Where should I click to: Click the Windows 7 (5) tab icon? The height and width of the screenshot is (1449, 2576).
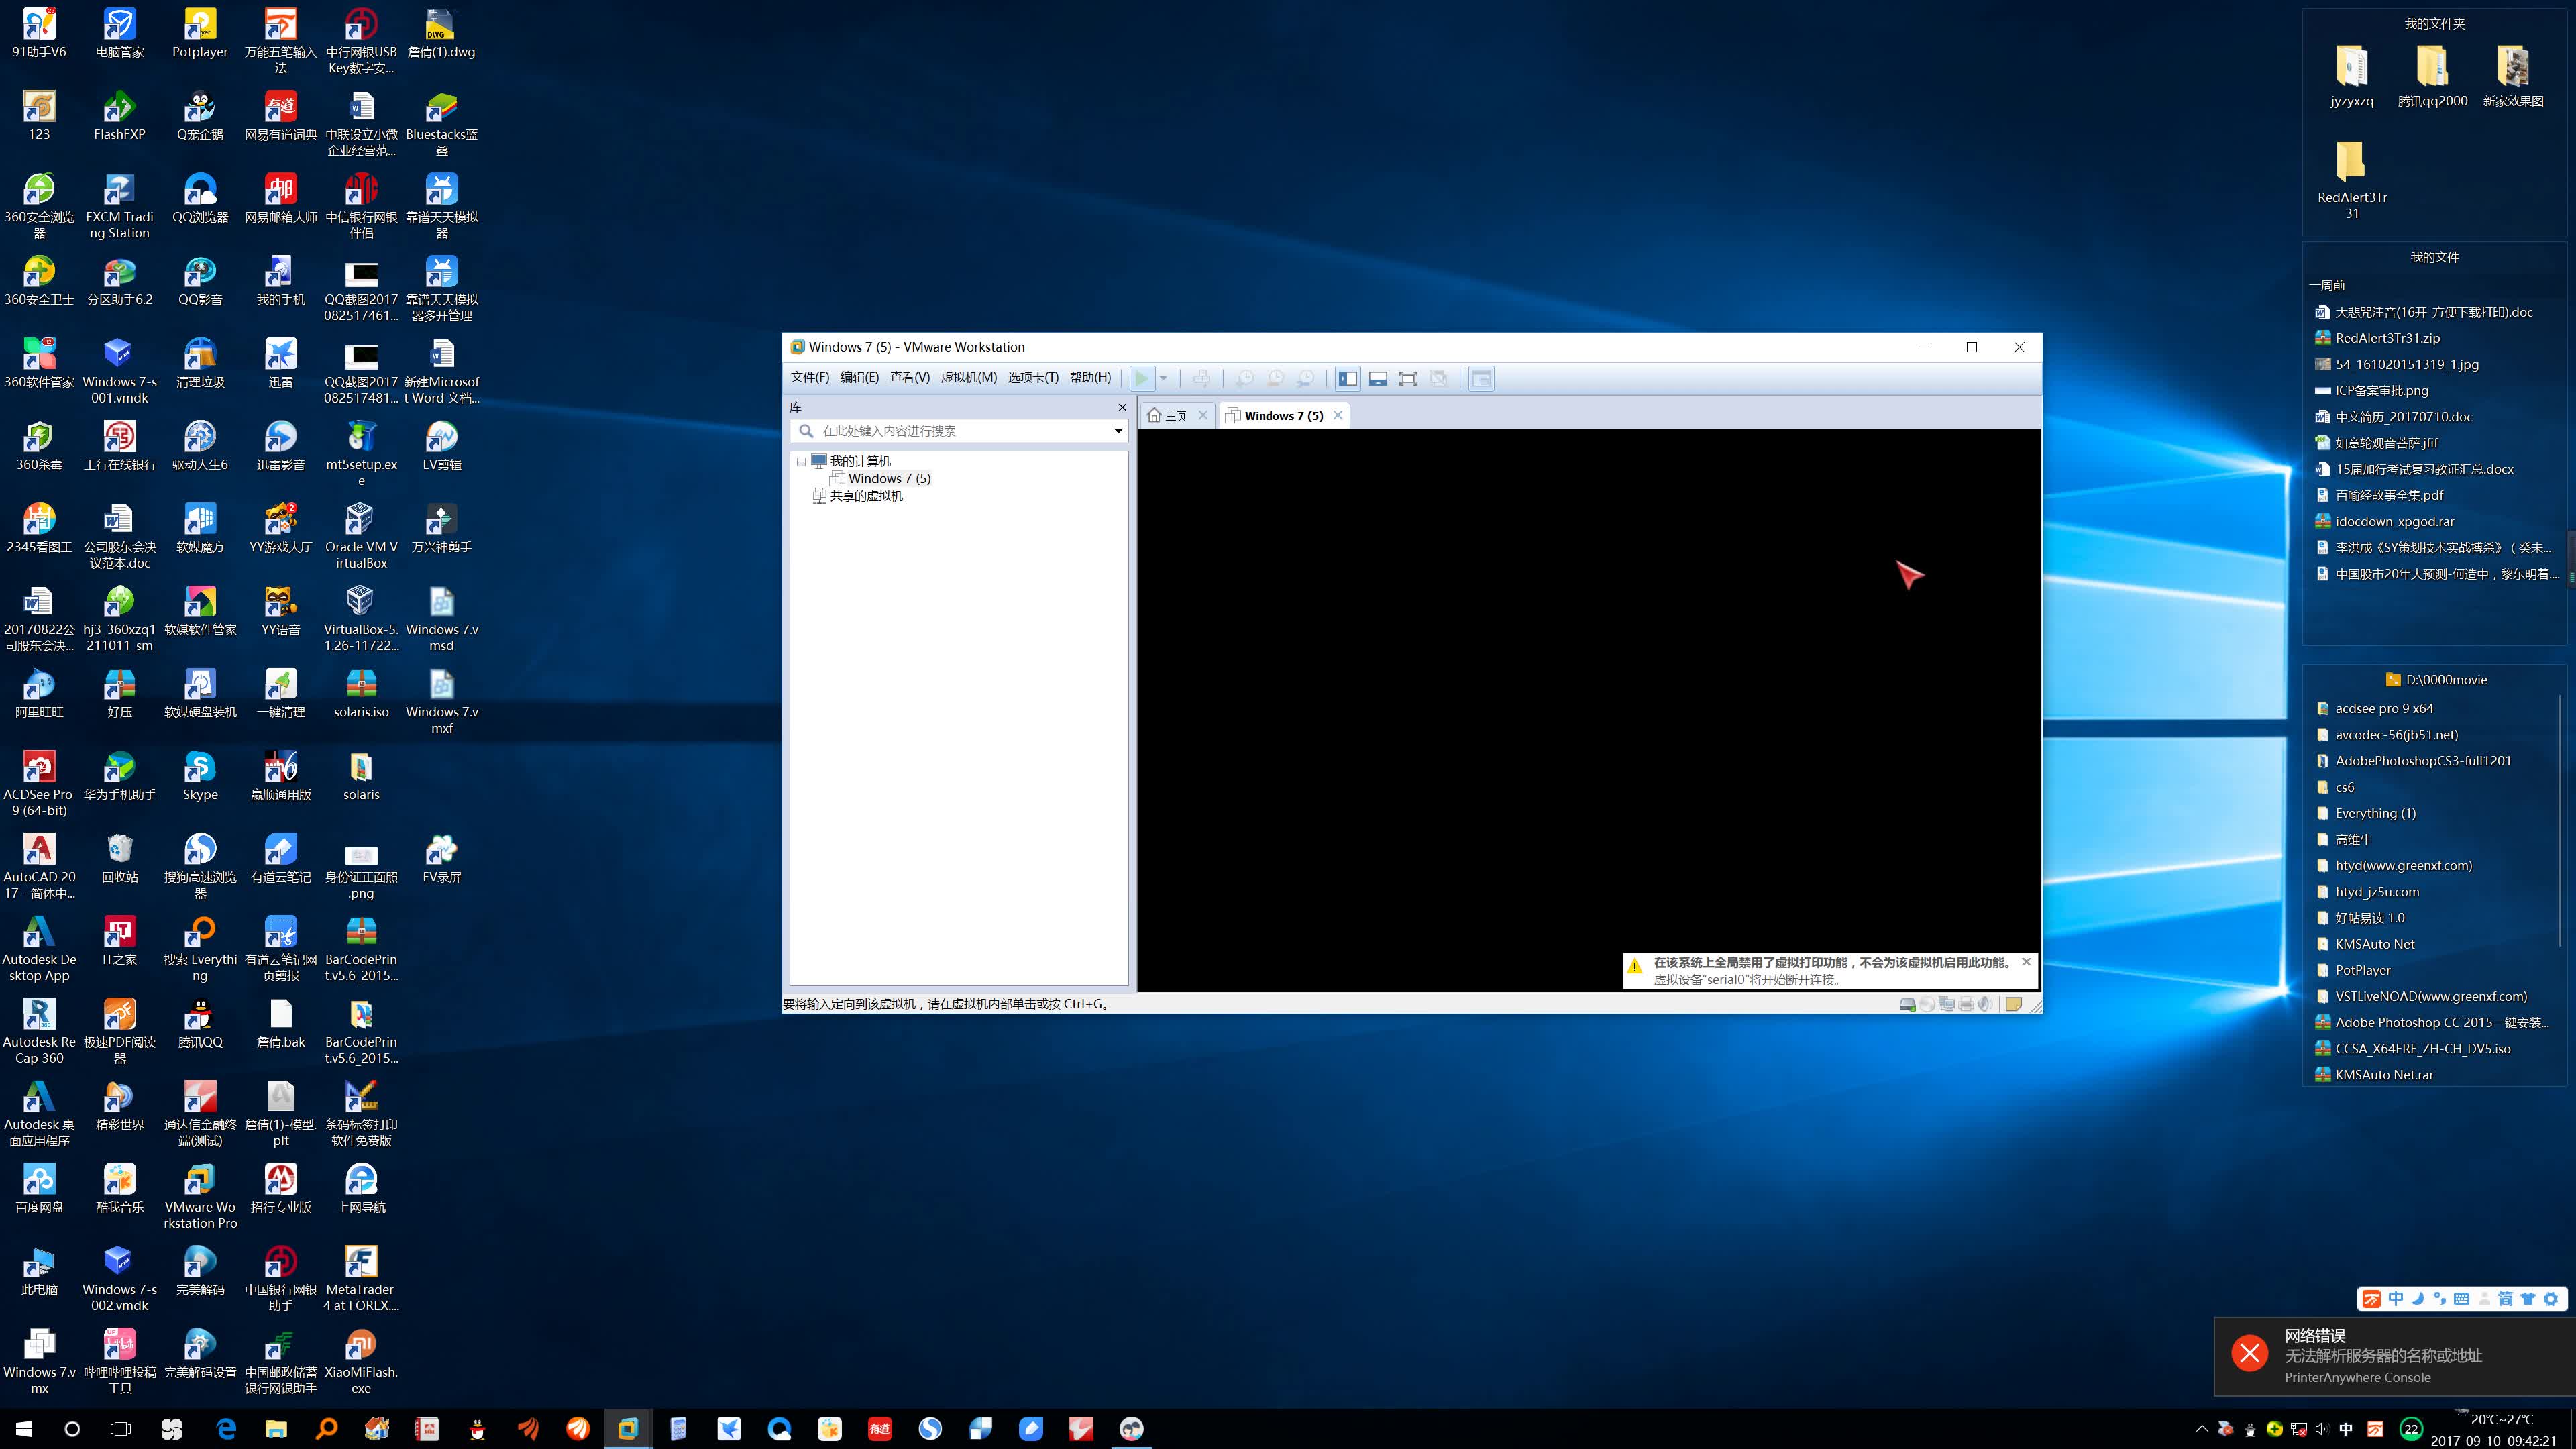point(1233,415)
